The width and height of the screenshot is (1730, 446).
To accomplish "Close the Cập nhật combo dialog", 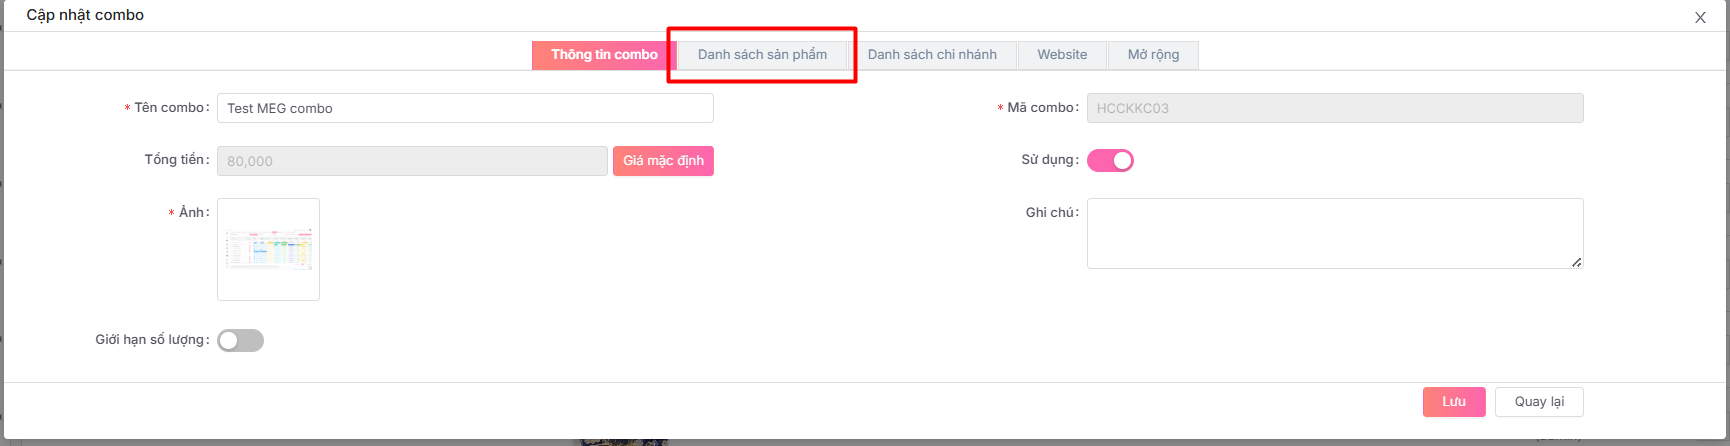I will pos(1700,18).
